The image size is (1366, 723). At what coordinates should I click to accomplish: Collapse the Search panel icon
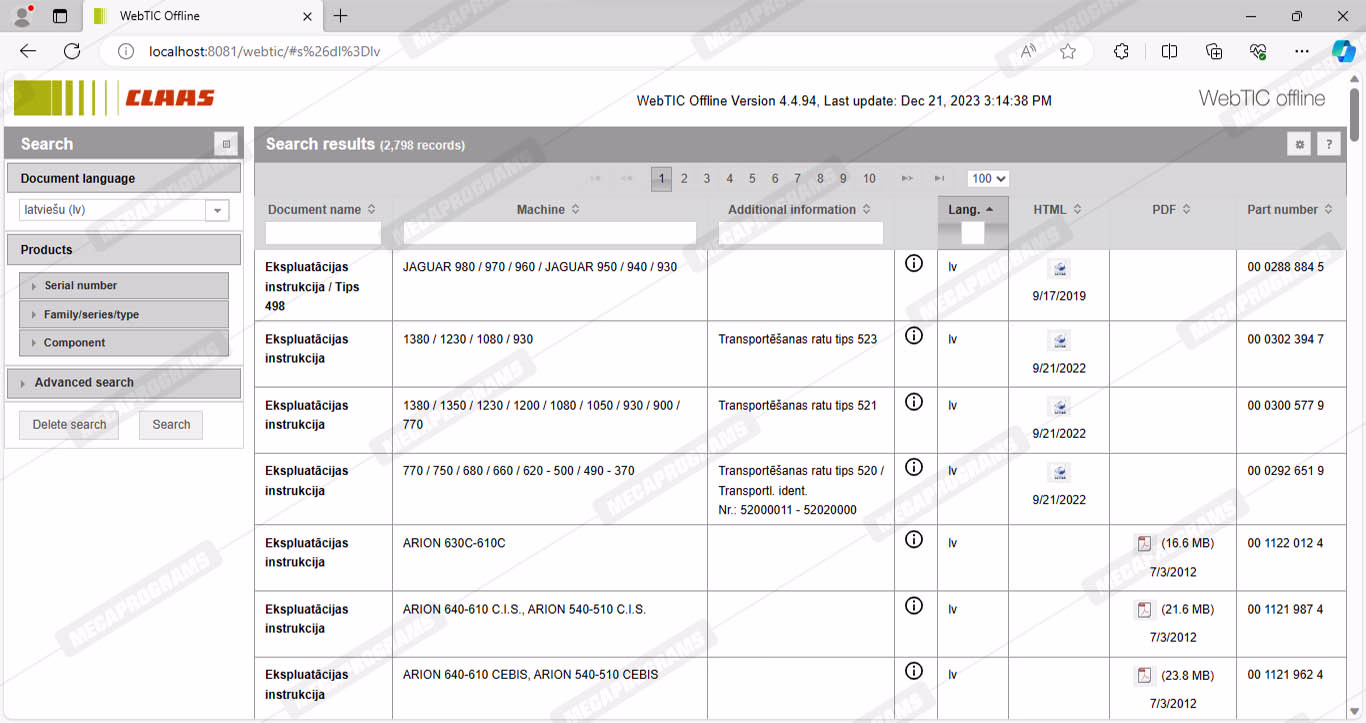point(226,144)
